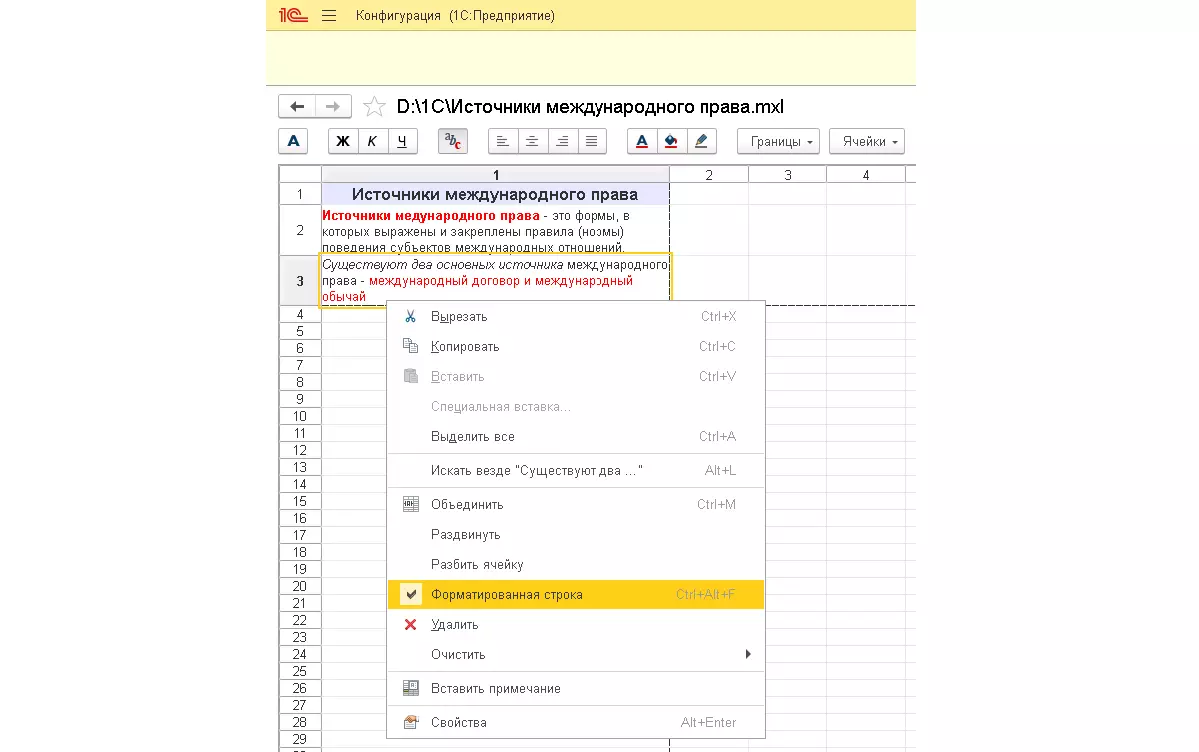Select all cells via the top-left corner box
The image size is (1199, 752).
point(300,174)
